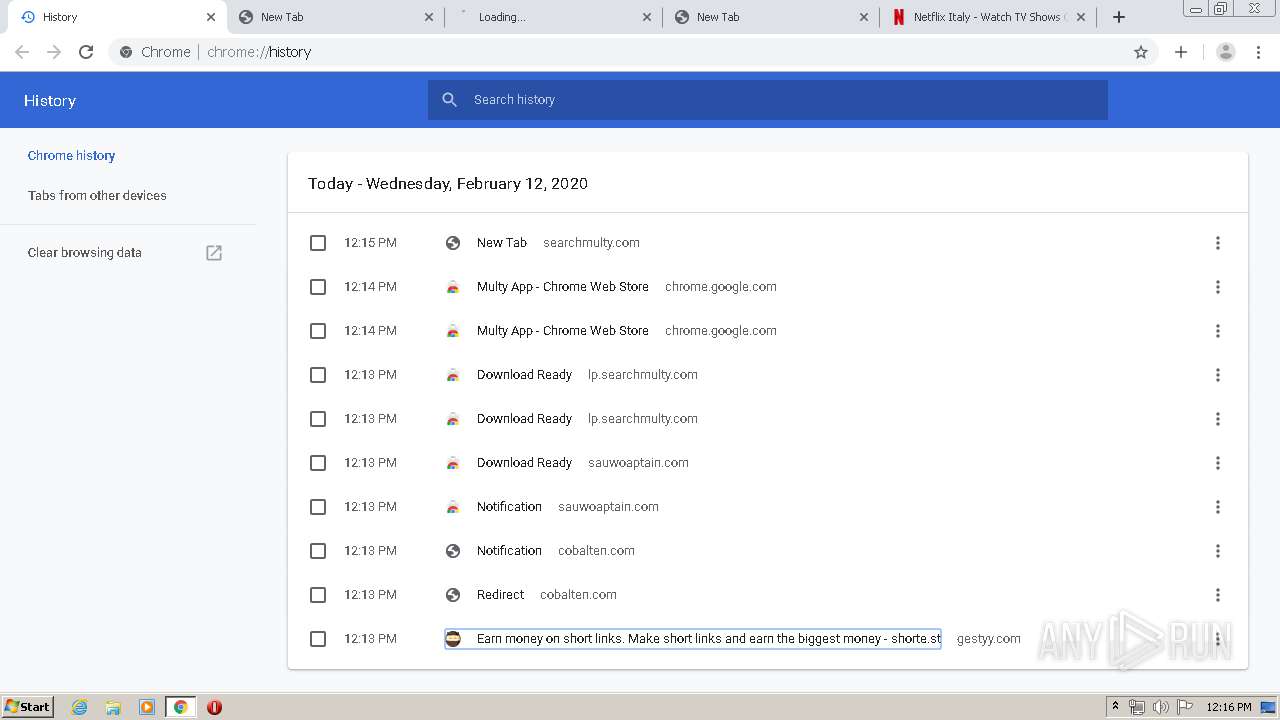Open more actions for first Download Ready lp.searchmulty.com
This screenshot has width=1280, height=720.
coord(1218,375)
